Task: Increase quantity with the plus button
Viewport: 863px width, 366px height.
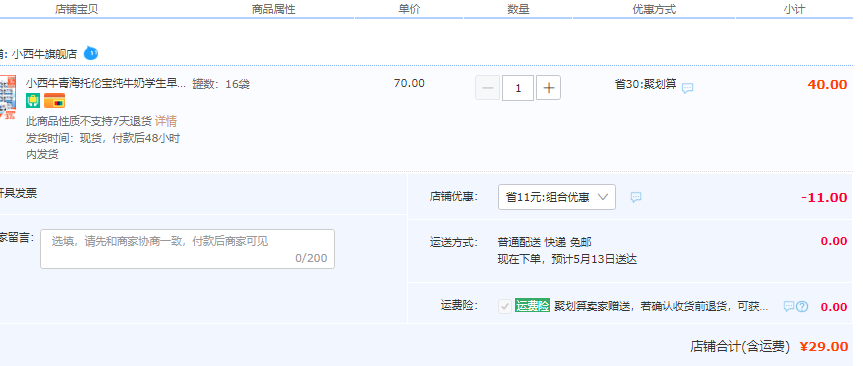Action: click(x=548, y=88)
